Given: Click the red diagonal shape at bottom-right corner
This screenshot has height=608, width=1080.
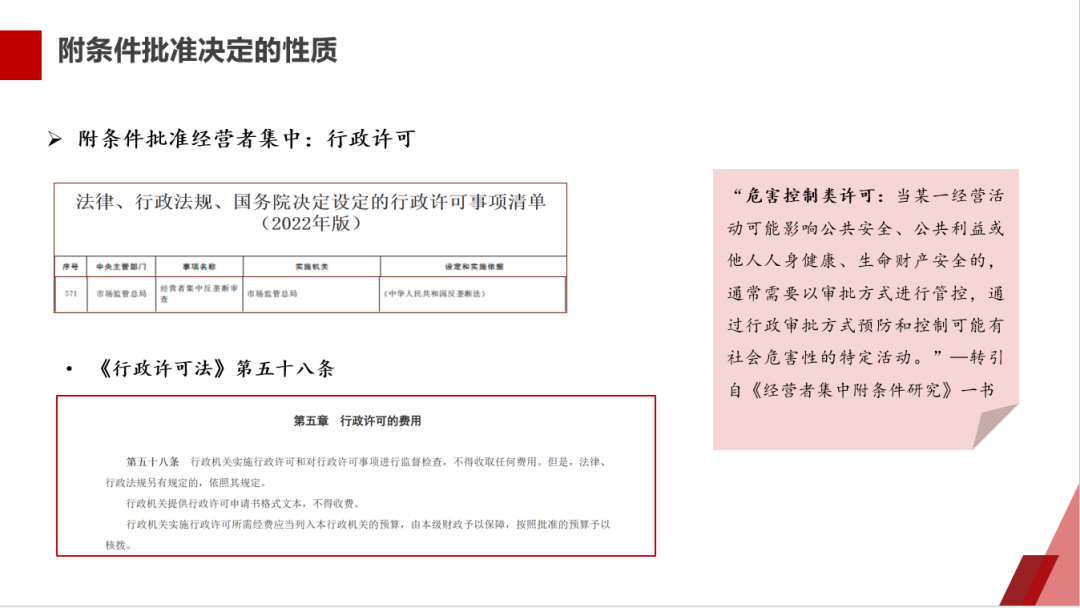Looking at the screenshot, I should tap(1040, 578).
